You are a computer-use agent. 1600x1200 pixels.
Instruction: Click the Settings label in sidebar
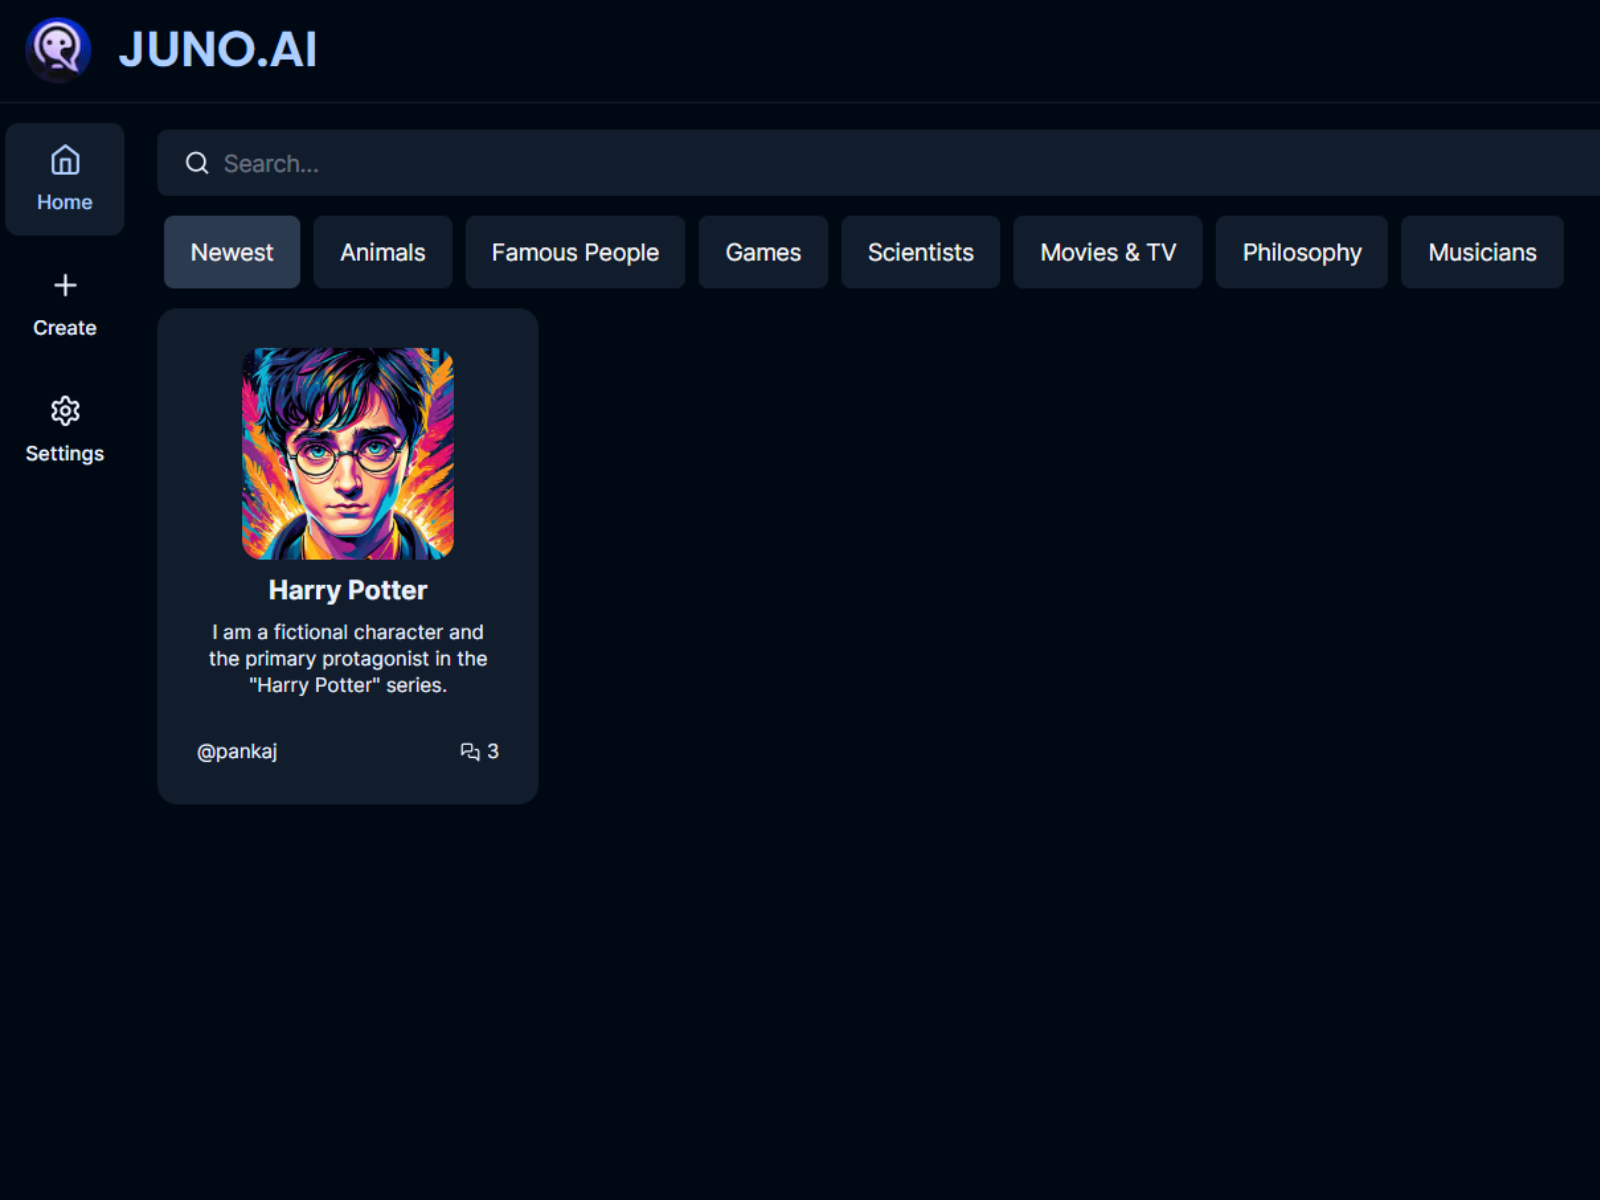65,454
